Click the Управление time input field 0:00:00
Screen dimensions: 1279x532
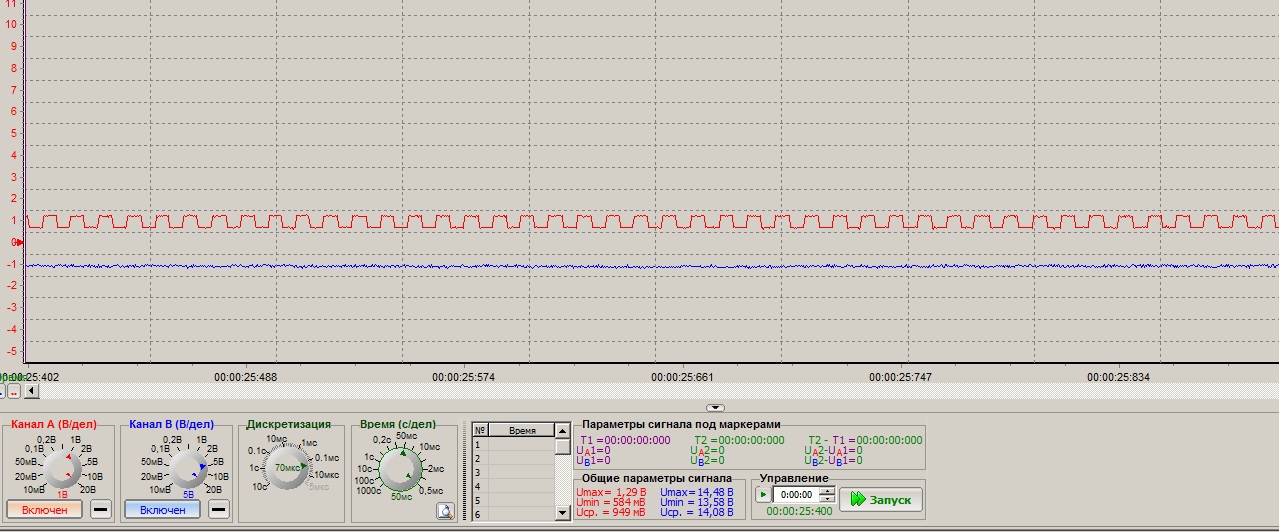tap(795, 495)
